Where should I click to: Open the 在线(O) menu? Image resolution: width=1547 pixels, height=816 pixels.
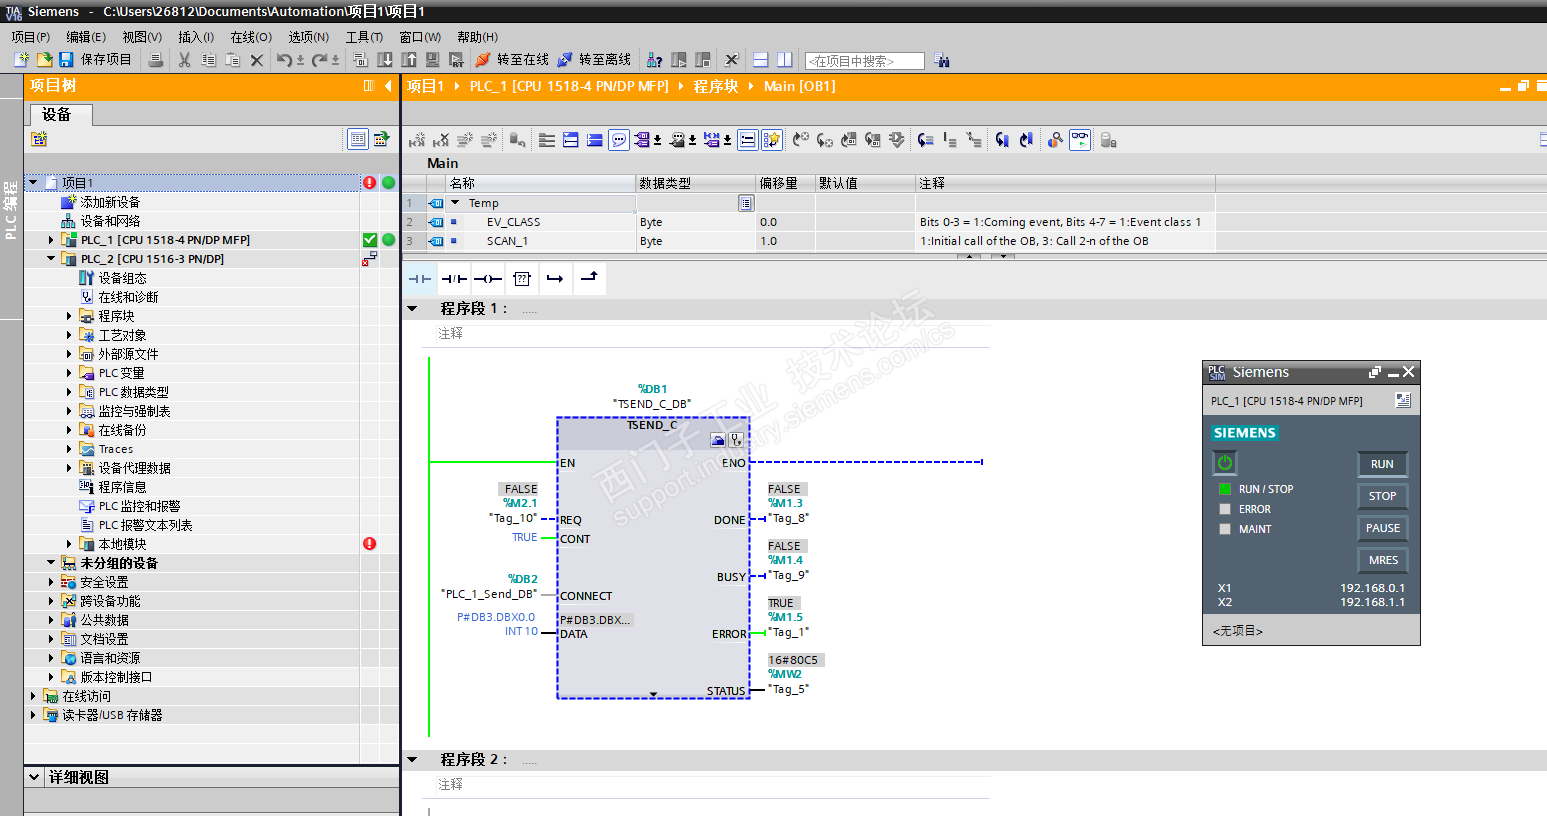pos(251,37)
